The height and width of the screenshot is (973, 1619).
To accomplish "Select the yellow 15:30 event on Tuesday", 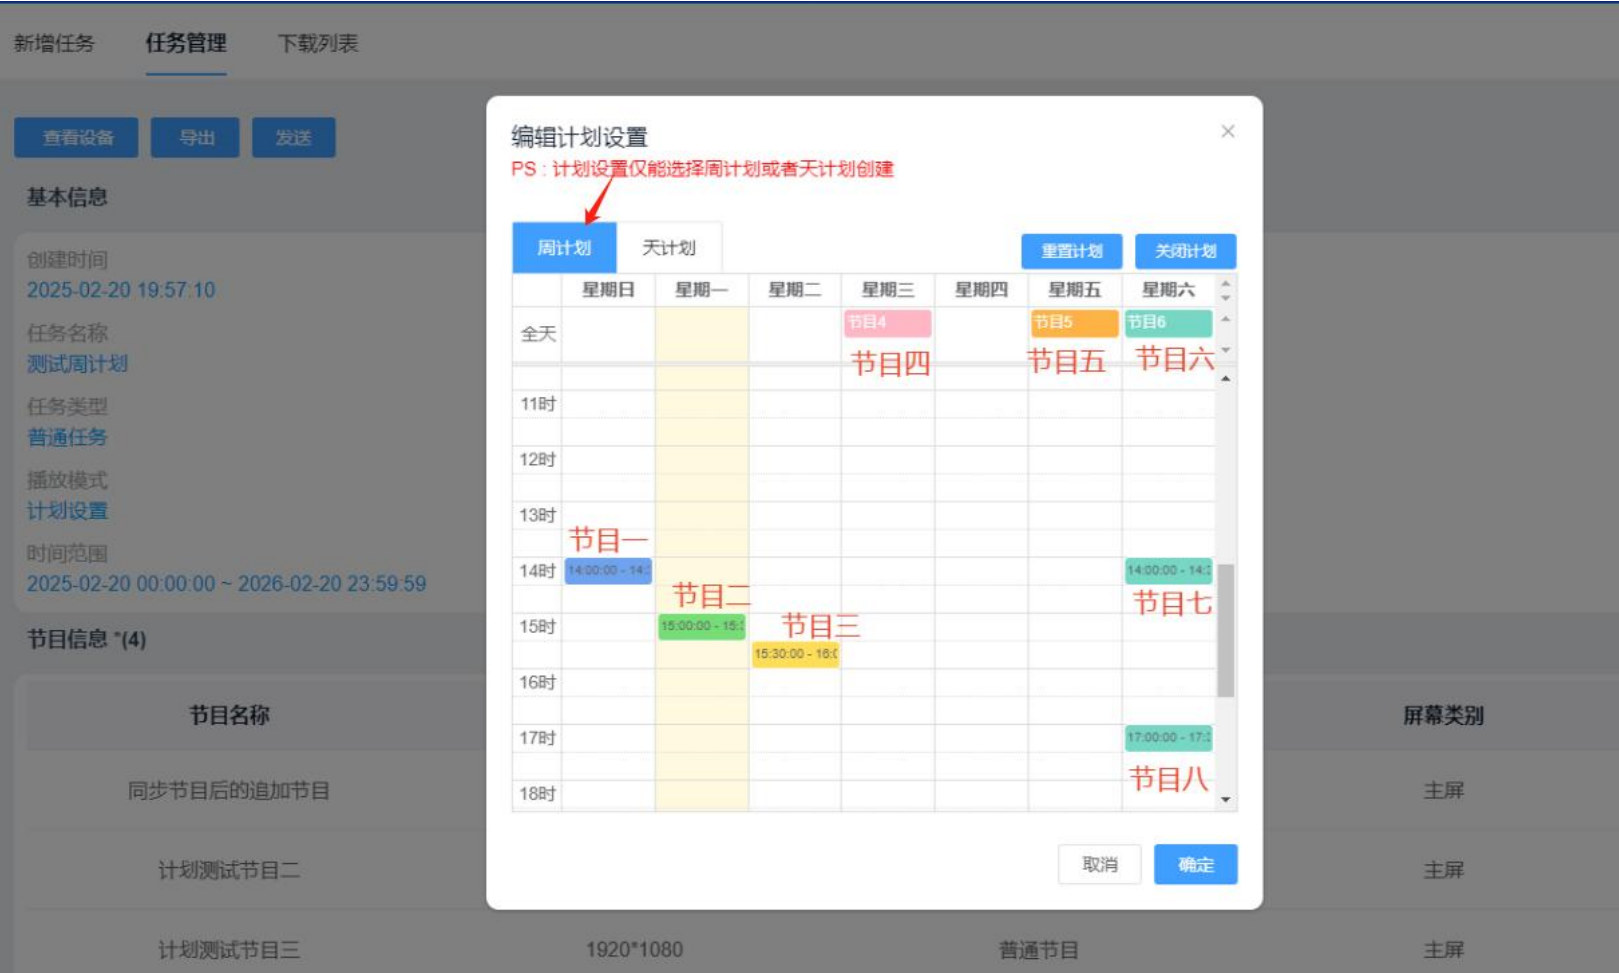I will (x=795, y=654).
